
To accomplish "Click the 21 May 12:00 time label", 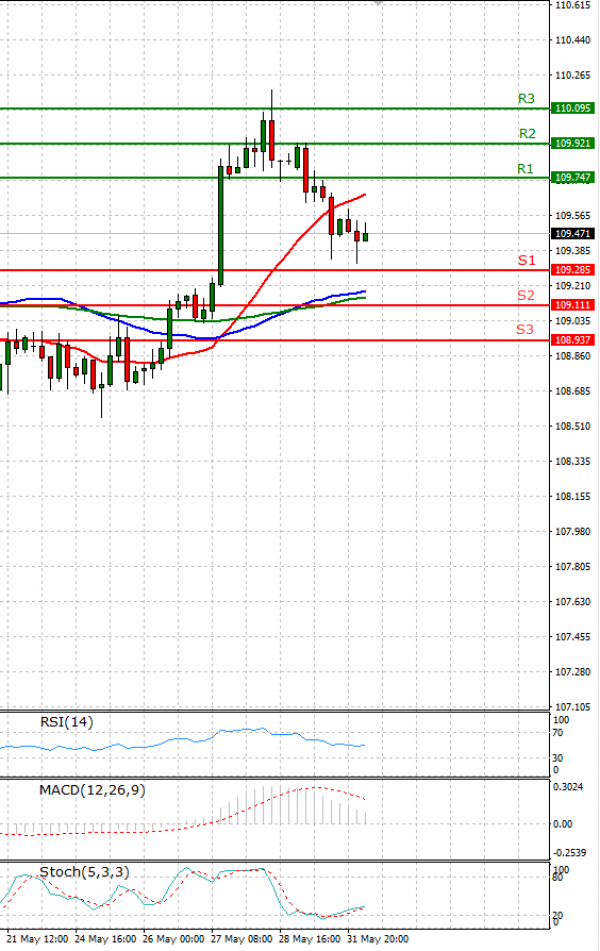I will (37, 939).
